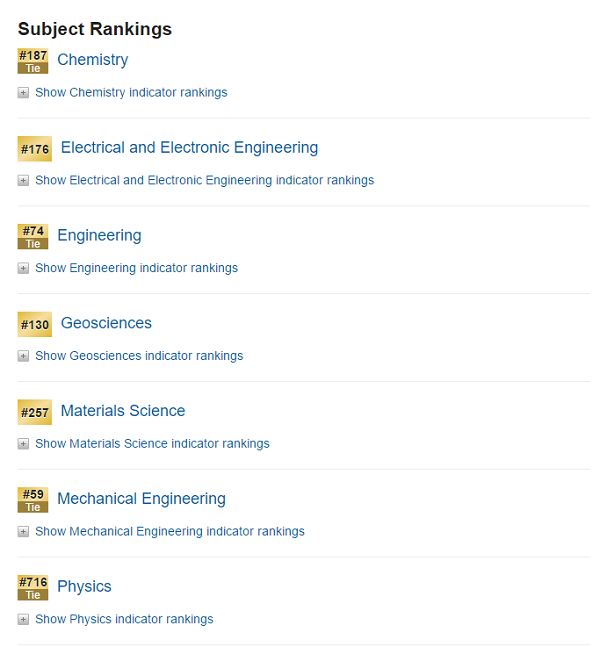The image size is (600, 647).
Task: Expand Electrical and Electronic Engineering plus icon
Action: (23, 181)
